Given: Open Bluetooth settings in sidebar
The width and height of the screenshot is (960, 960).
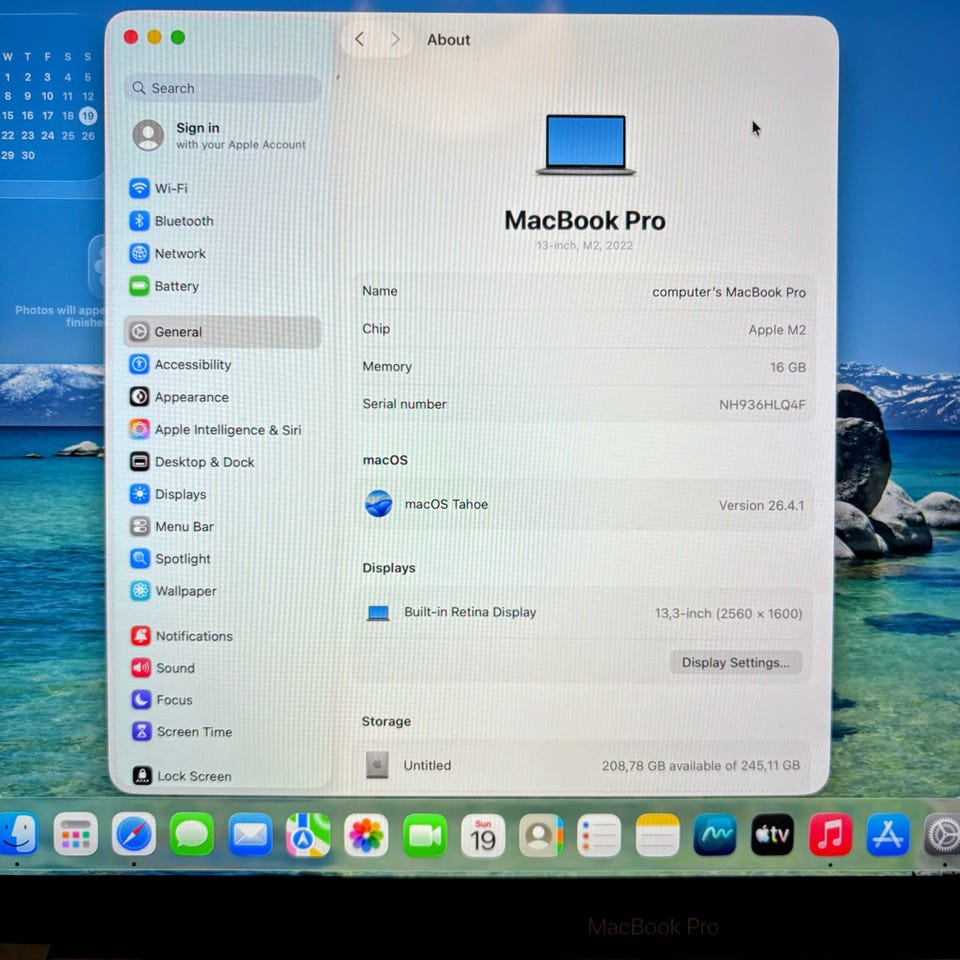Looking at the screenshot, I should (x=222, y=220).
